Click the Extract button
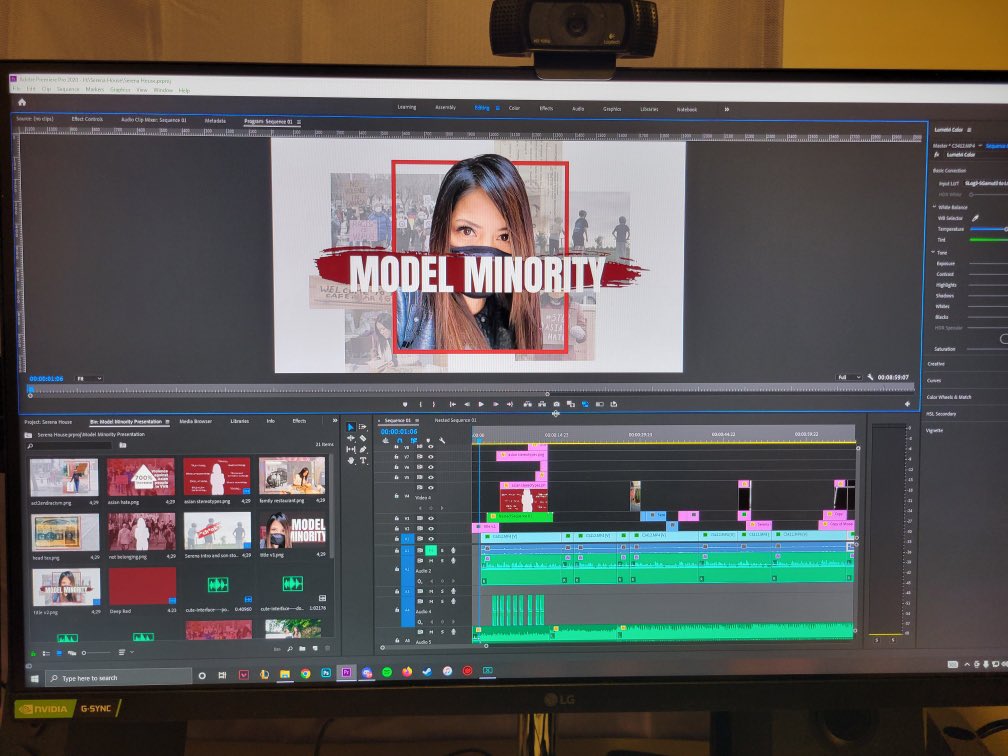Viewport: 1008px width, 756px height. (x=542, y=404)
